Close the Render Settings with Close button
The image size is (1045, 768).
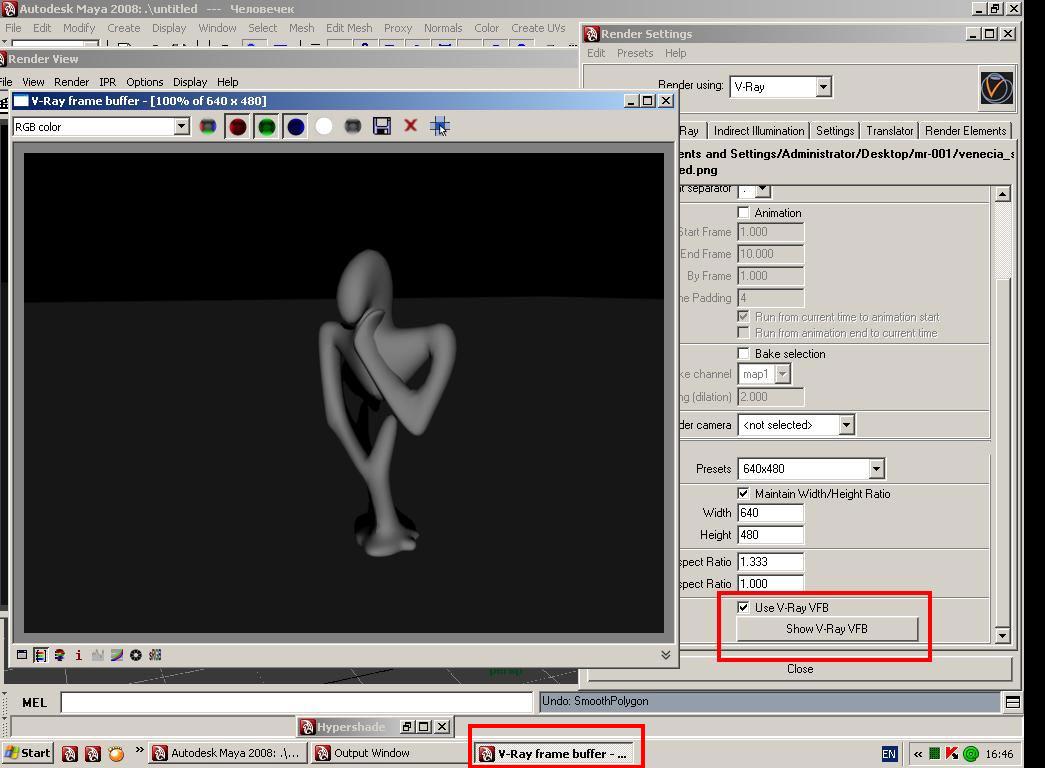pyautogui.click(x=799, y=669)
